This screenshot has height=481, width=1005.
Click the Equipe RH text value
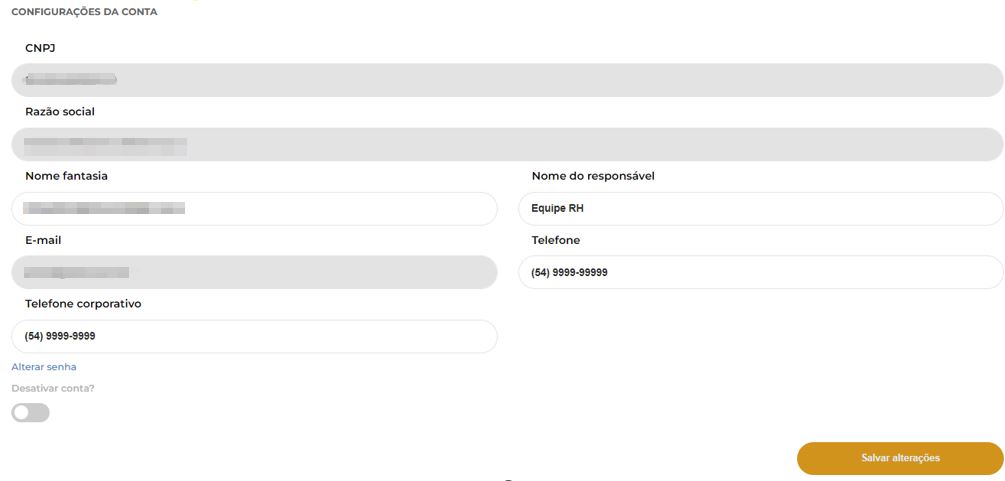(558, 208)
